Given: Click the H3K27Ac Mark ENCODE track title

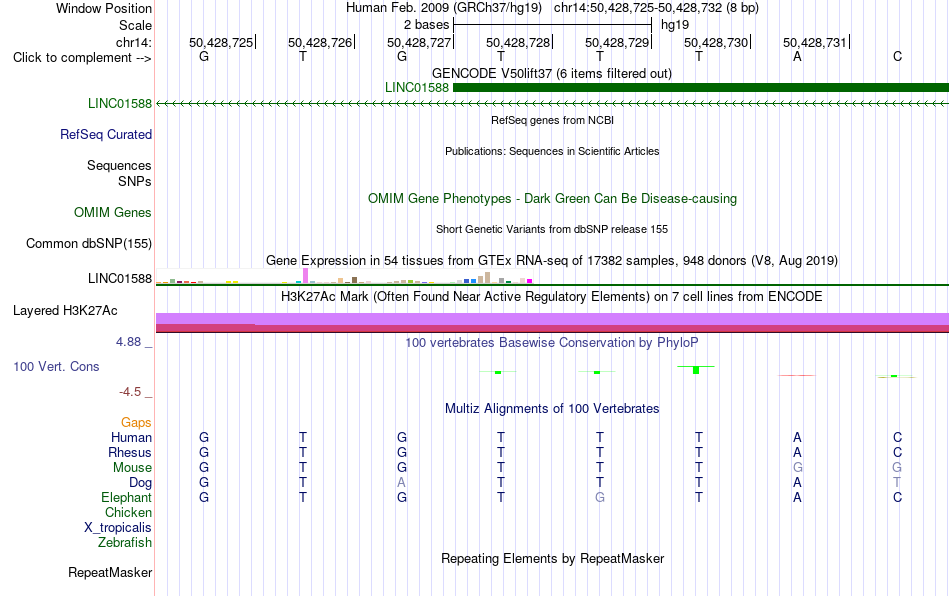Looking at the screenshot, I should [551, 297].
